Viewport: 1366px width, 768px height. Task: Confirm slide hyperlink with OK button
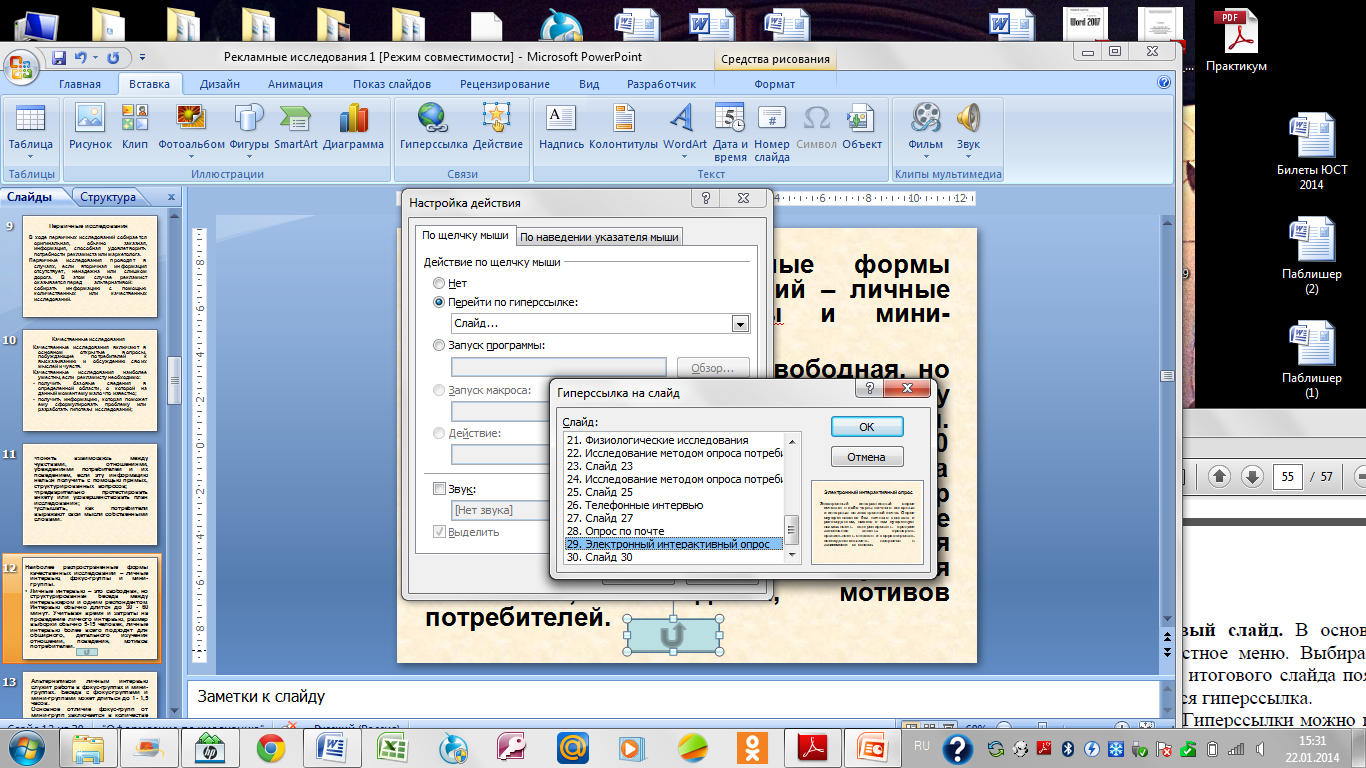click(x=867, y=427)
